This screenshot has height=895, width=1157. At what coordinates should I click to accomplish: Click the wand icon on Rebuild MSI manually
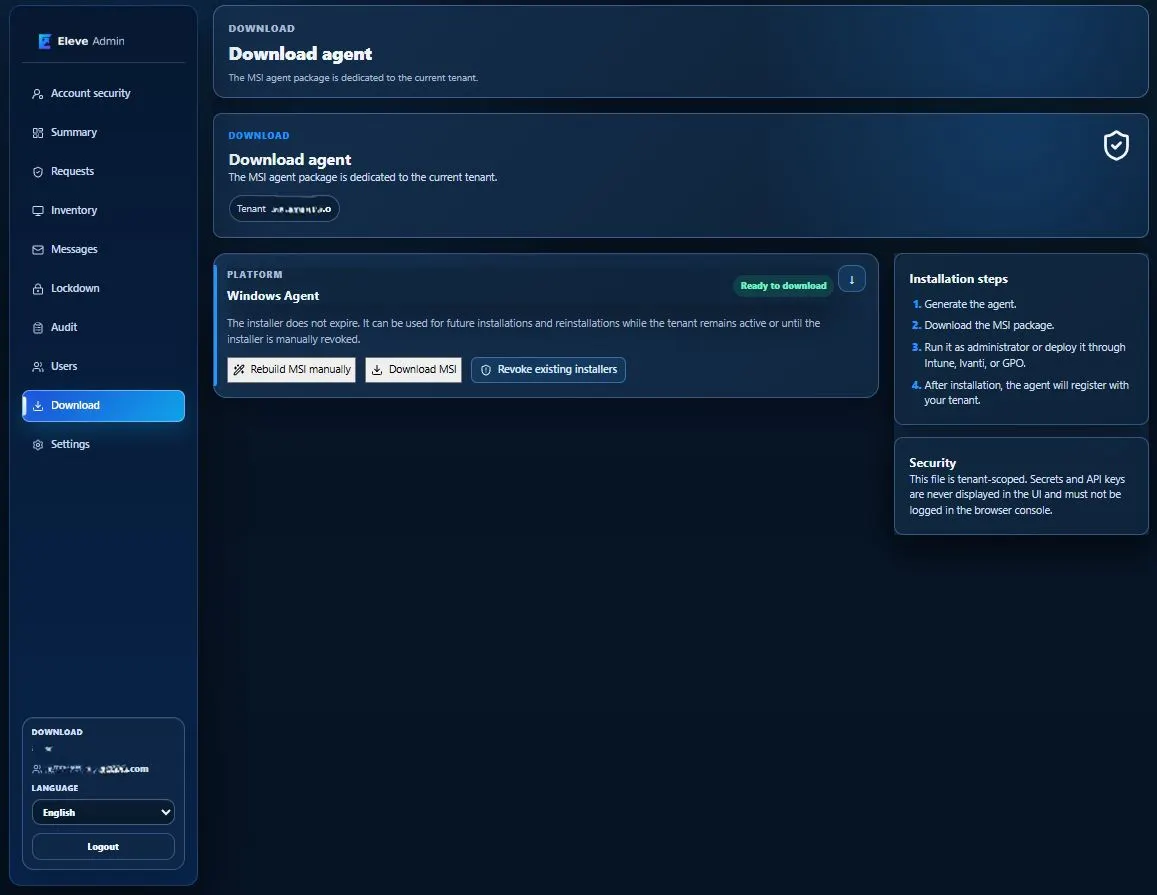239,370
